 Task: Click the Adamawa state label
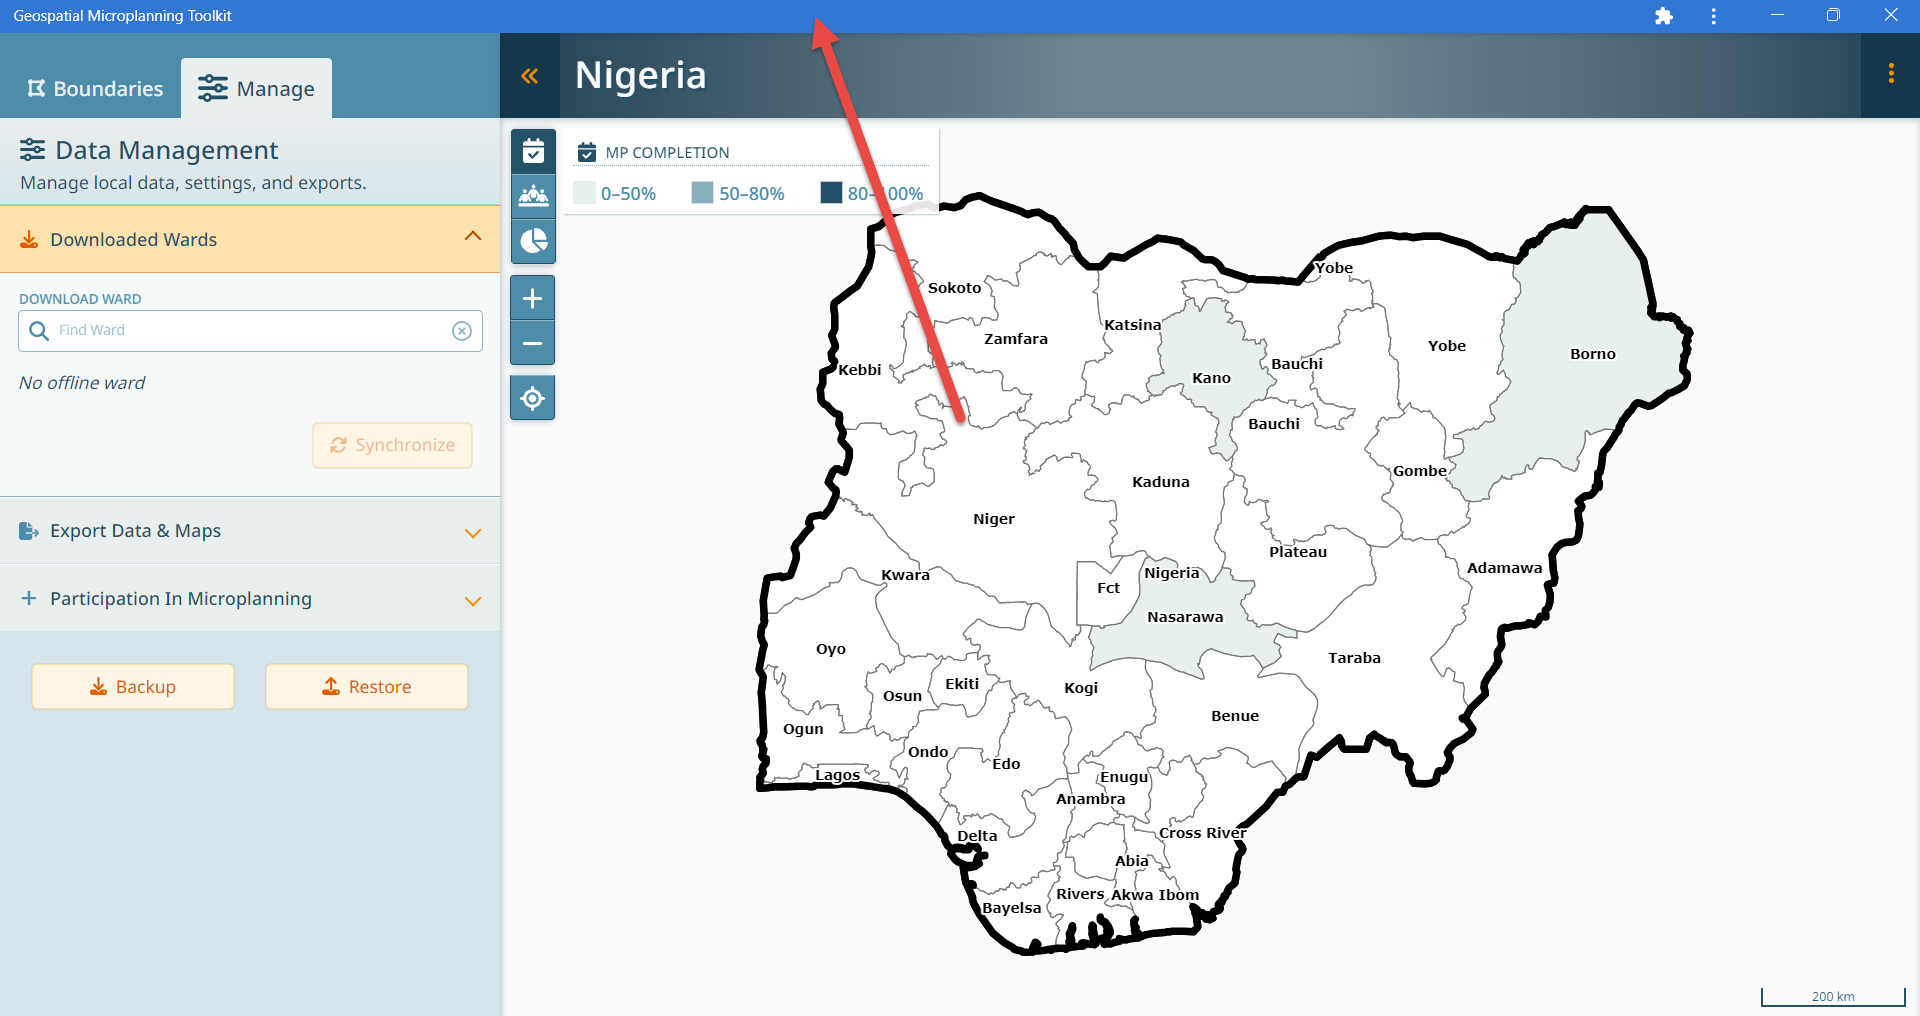click(1504, 568)
